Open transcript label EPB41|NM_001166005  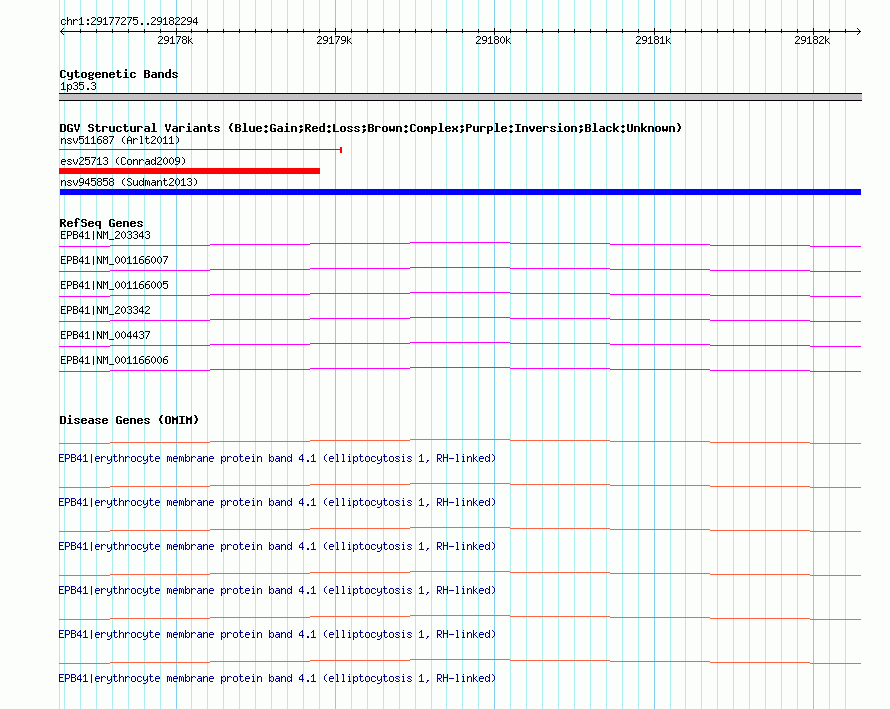tap(114, 286)
